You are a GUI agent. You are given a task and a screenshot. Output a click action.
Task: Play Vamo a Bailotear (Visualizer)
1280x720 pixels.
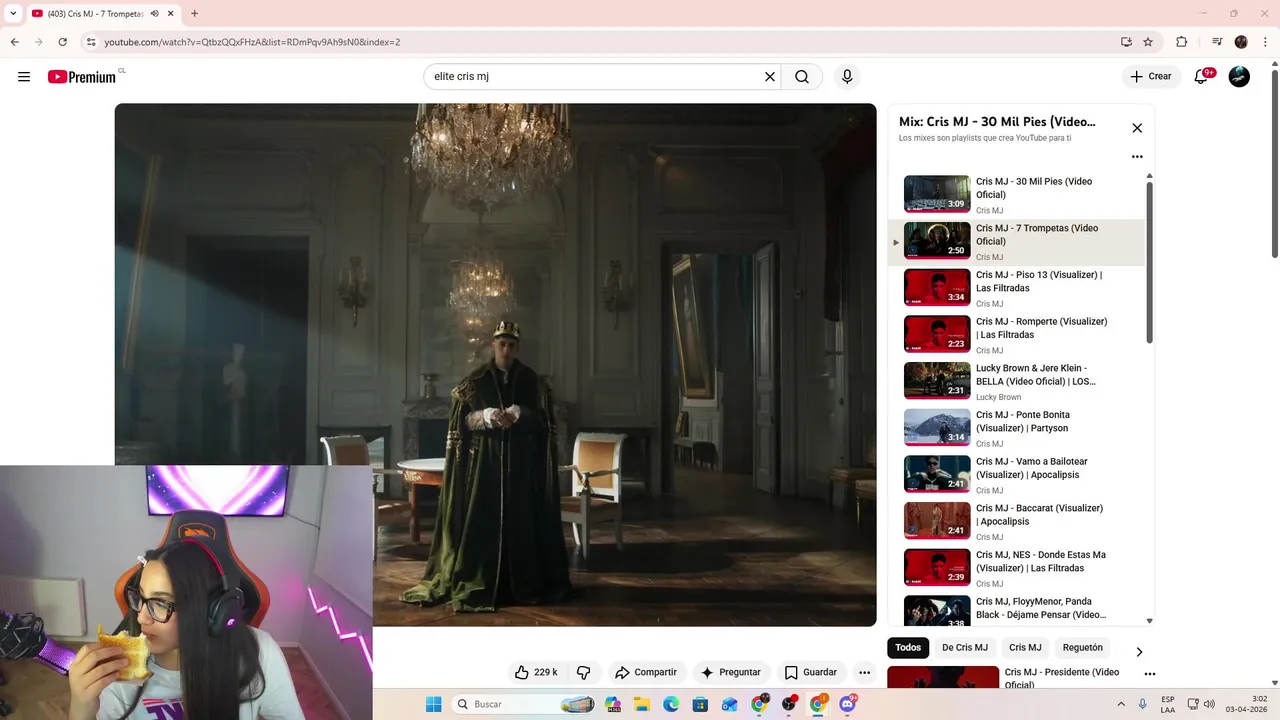click(x=1015, y=475)
